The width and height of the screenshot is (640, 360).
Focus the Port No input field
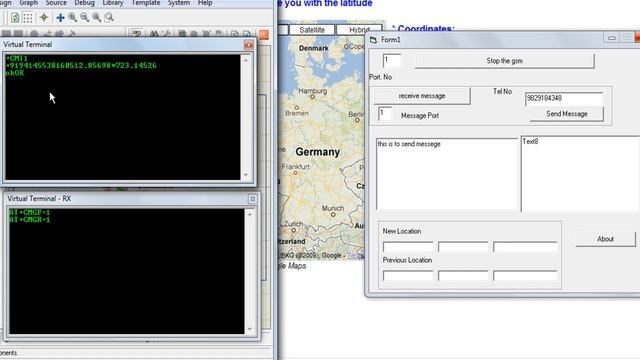[391, 60]
